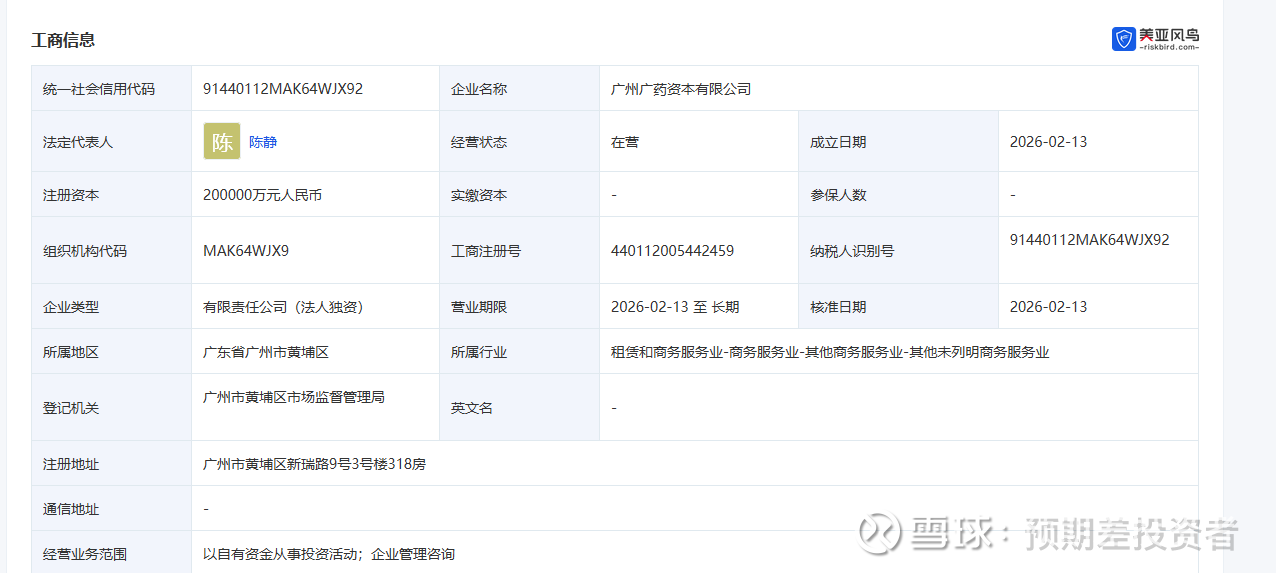Select the unified credit code 91440112MAK64WJX92
This screenshot has height=573, width=1276.
pyautogui.click(x=283, y=89)
